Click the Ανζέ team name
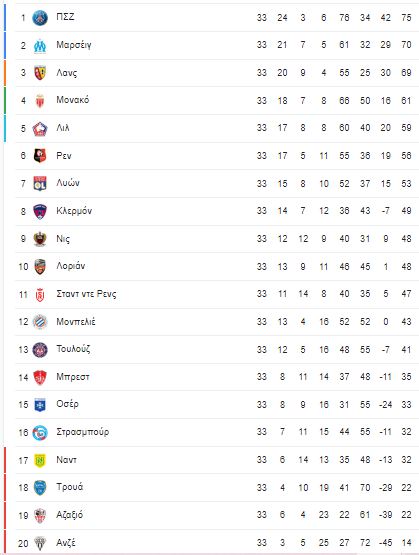The width and height of the screenshot is (419, 555). click(x=66, y=542)
